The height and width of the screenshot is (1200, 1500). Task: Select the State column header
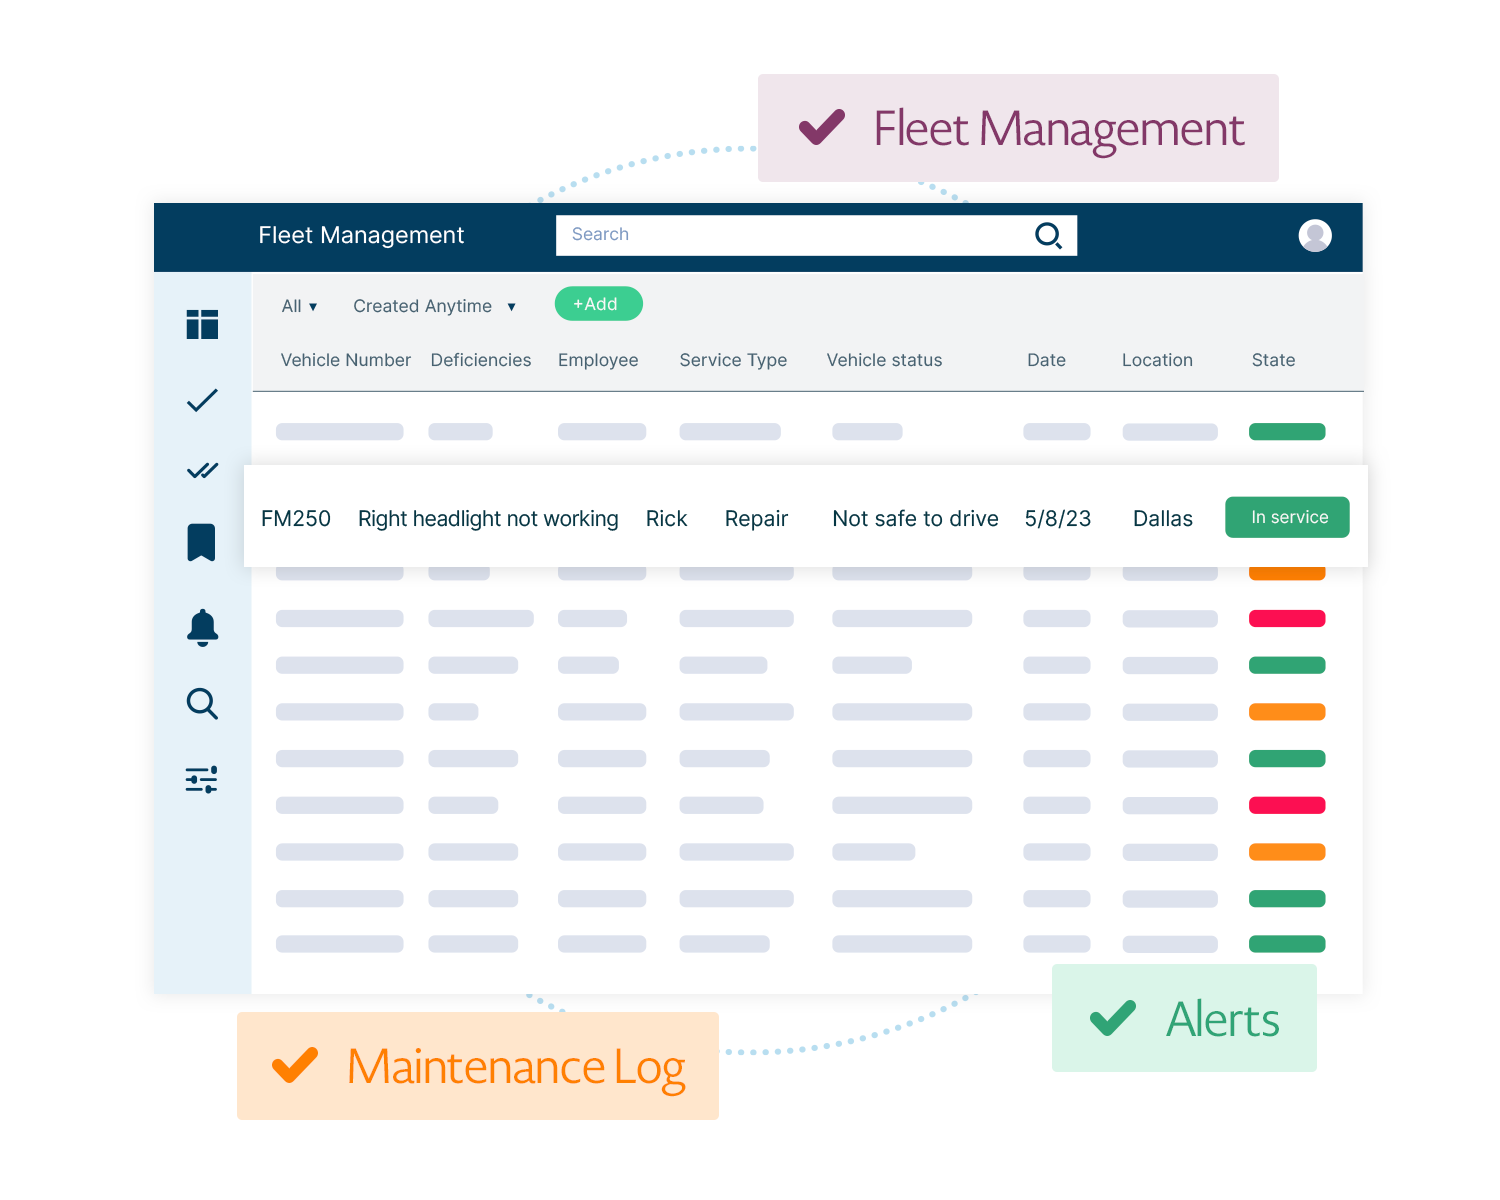click(x=1273, y=360)
